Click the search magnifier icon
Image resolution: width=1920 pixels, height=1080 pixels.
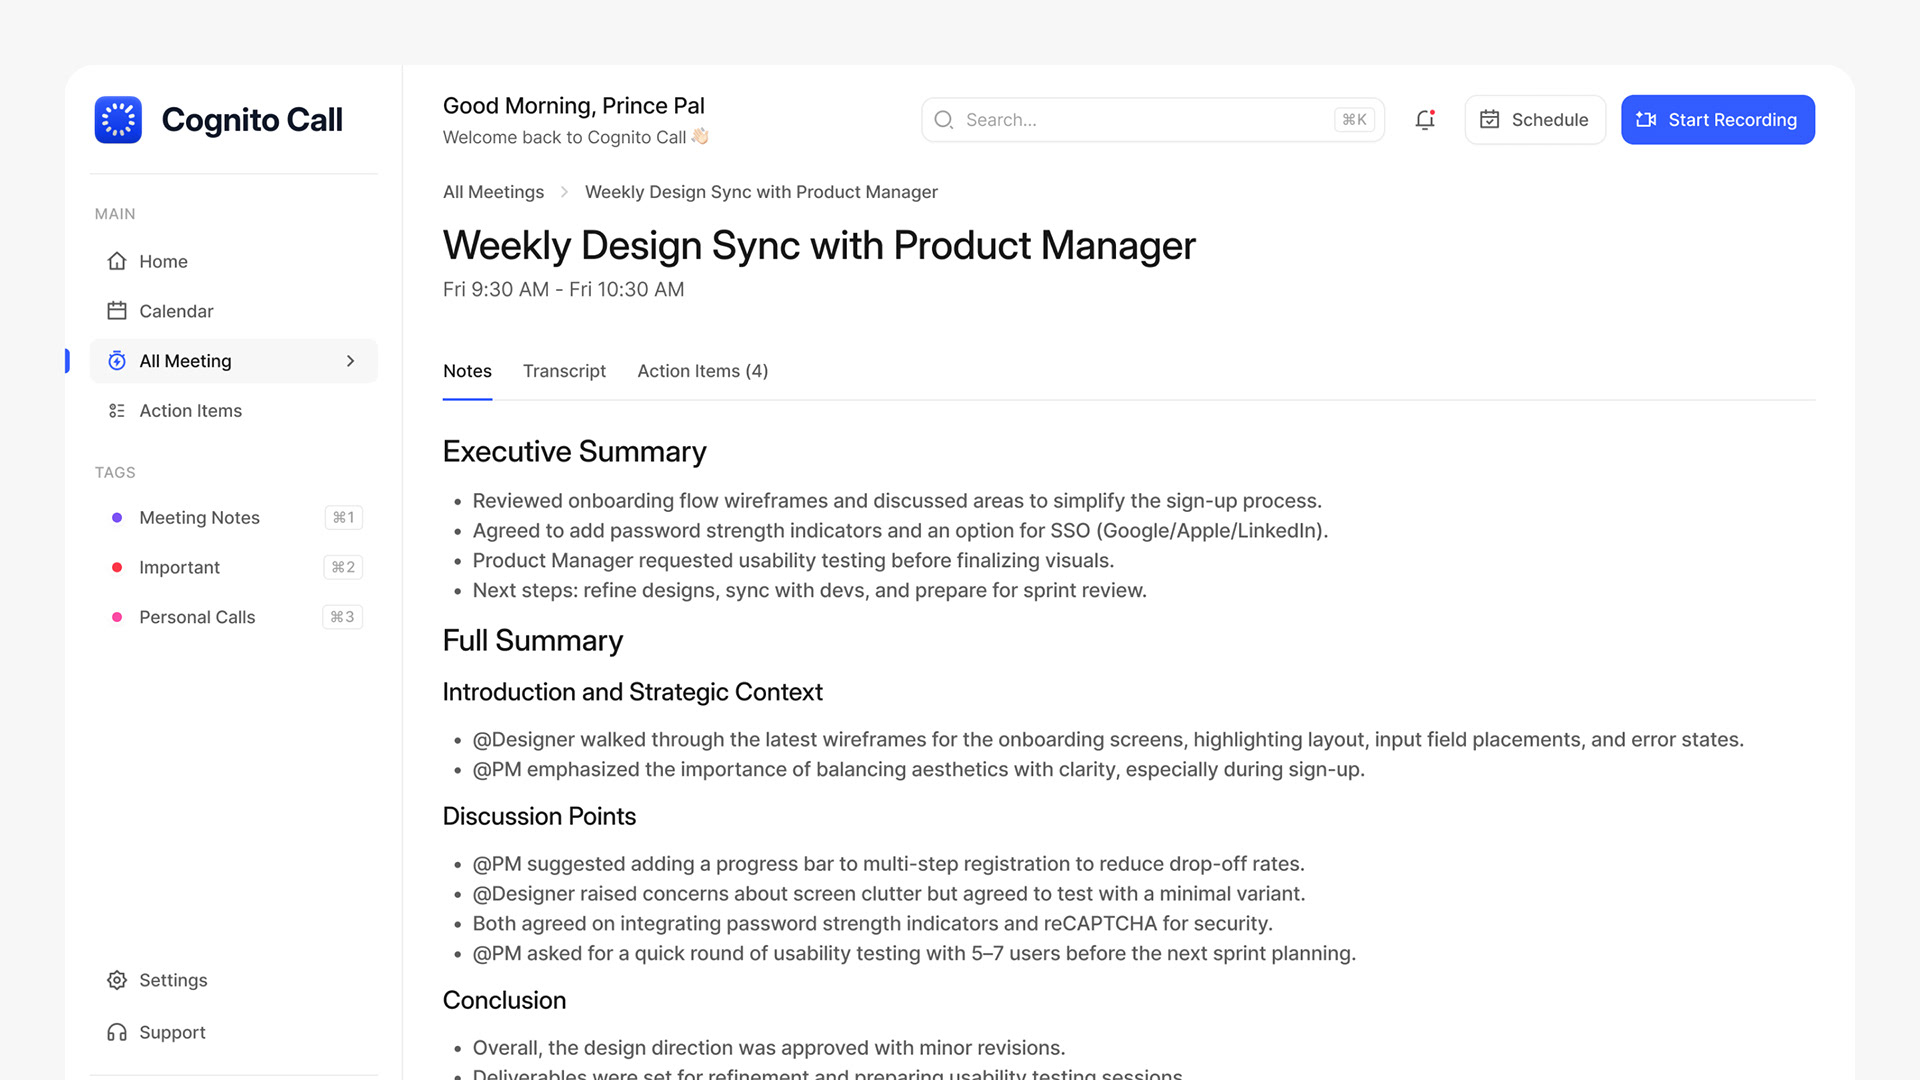click(x=943, y=120)
